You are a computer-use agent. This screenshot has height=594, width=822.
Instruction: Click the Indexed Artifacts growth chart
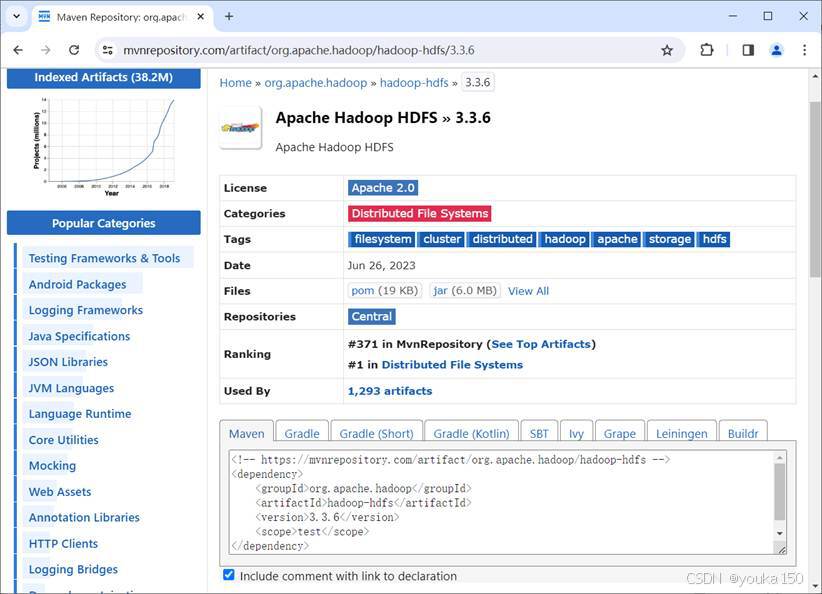(x=104, y=145)
